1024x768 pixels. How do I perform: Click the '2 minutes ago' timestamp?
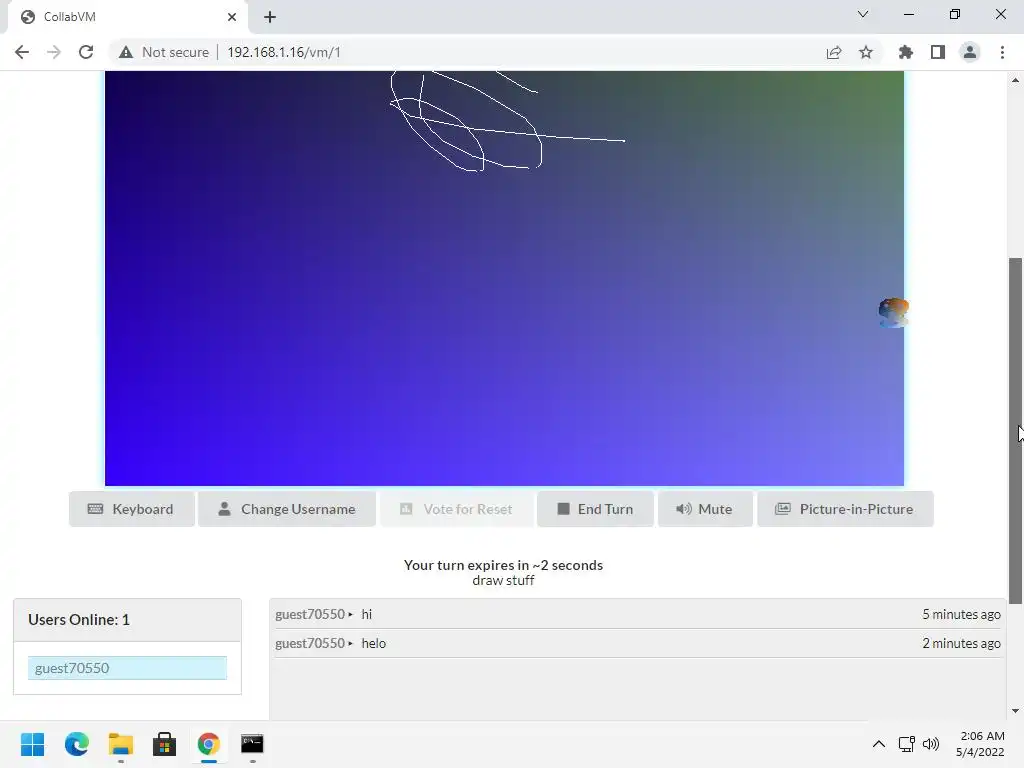961,643
